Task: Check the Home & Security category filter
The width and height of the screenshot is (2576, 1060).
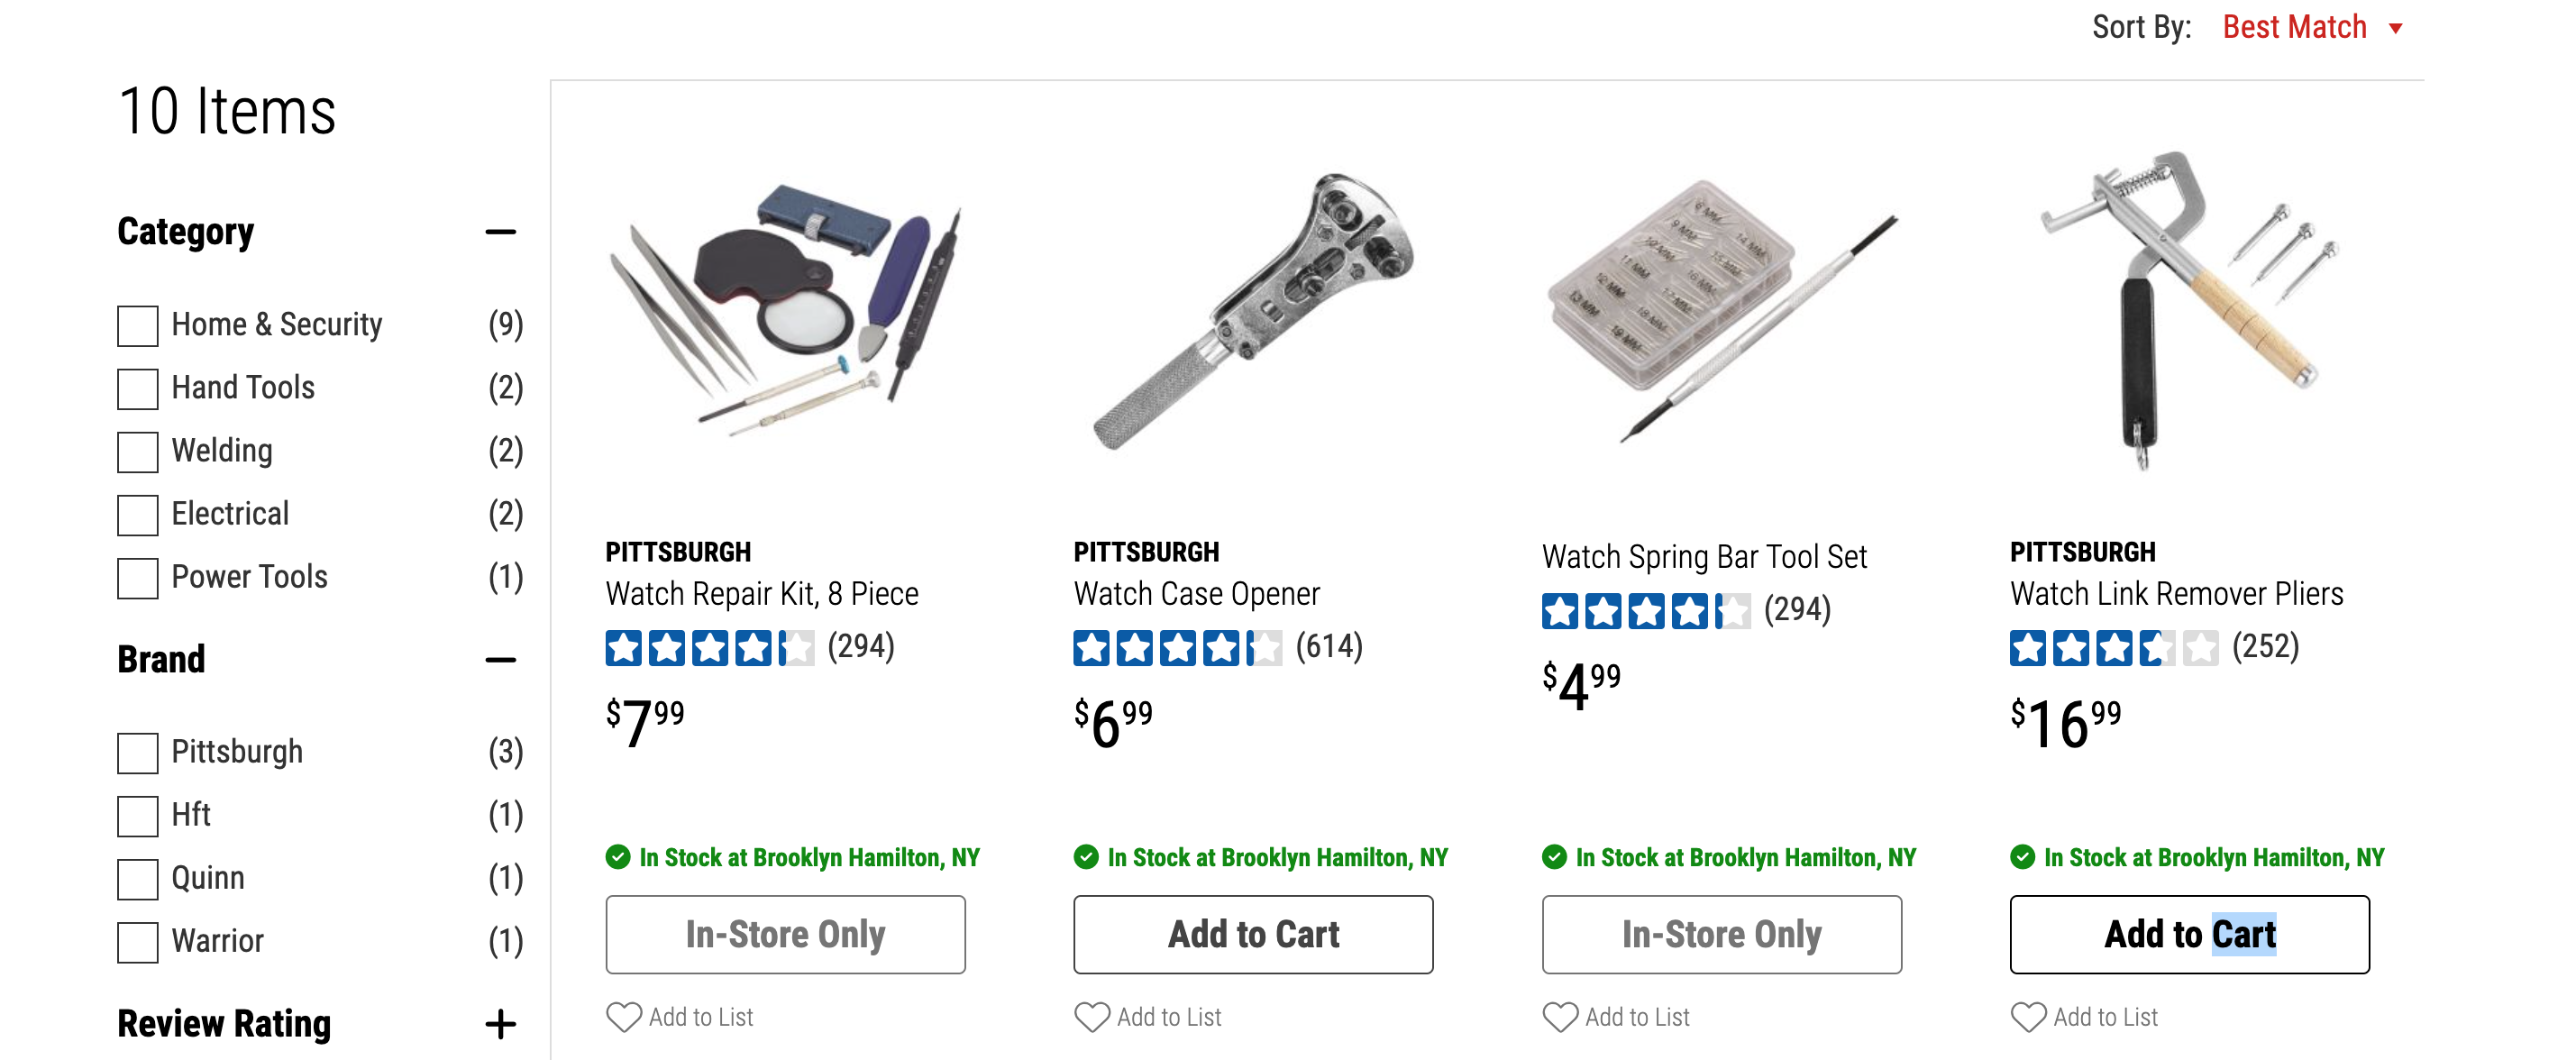Action: click(138, 325)
